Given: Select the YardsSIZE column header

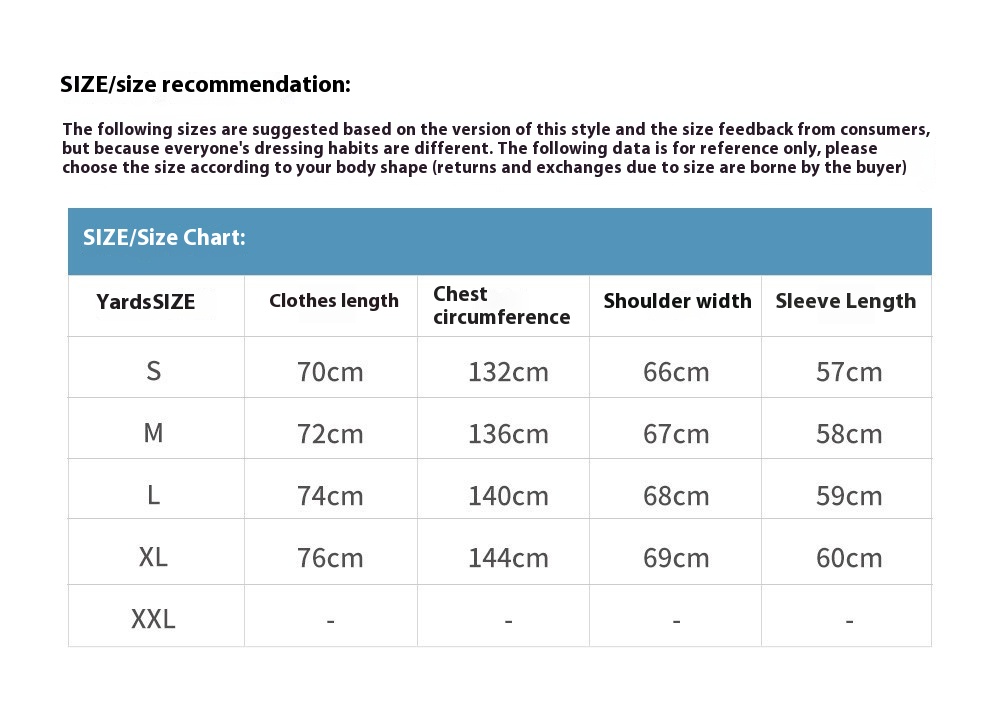Looking at the screenshot, I should click(x=146, y=302).
